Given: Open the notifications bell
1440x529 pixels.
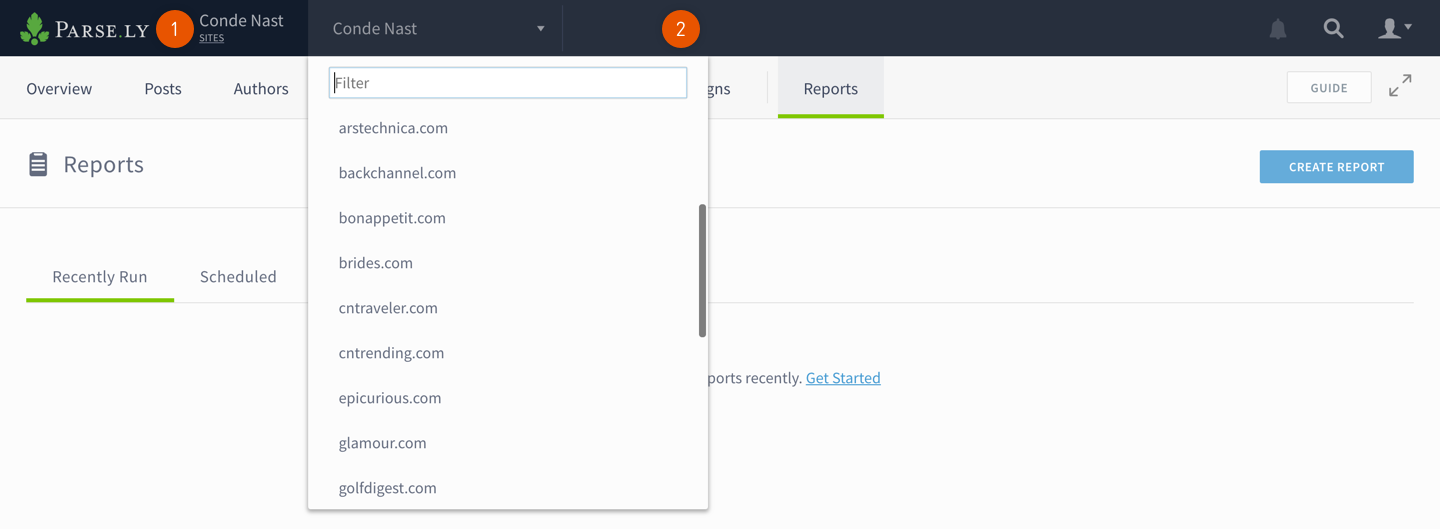Looking at the screenshot, I should tap(1278, 29).
